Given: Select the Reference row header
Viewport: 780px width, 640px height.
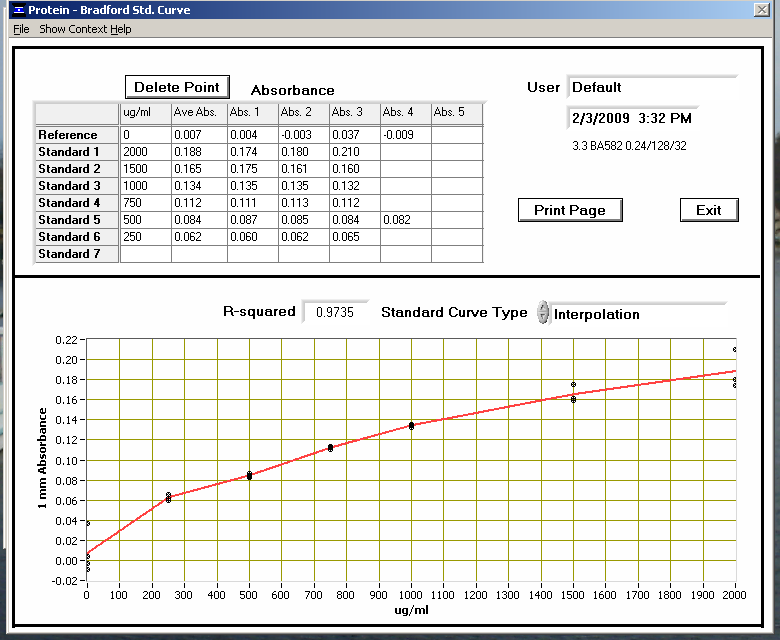Looking at the screenshot, I should click(x=77, y=135).
